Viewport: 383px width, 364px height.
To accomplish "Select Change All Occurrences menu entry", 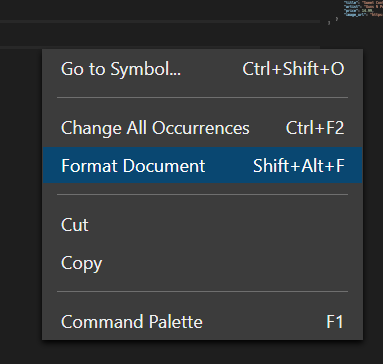I will tap(202, 128).
